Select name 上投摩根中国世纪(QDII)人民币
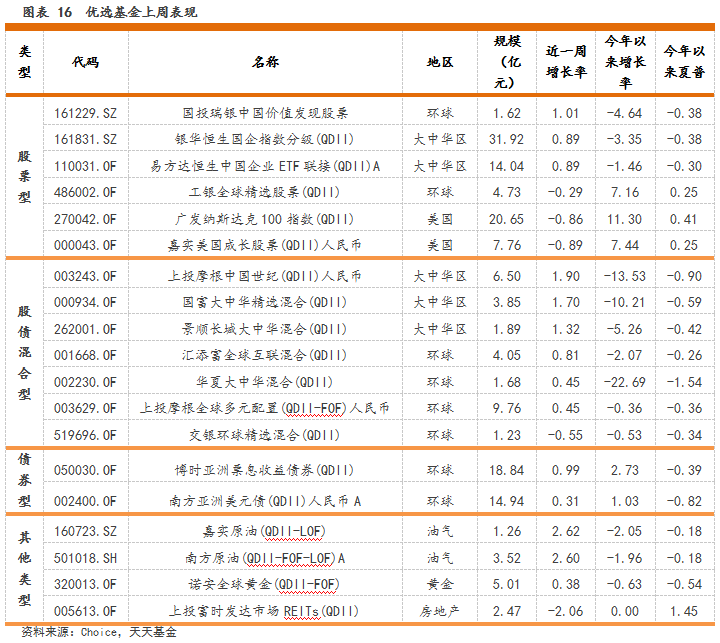The width and height of the screenshot is (720, 643). pyautogui.click(x=264, y=276)
